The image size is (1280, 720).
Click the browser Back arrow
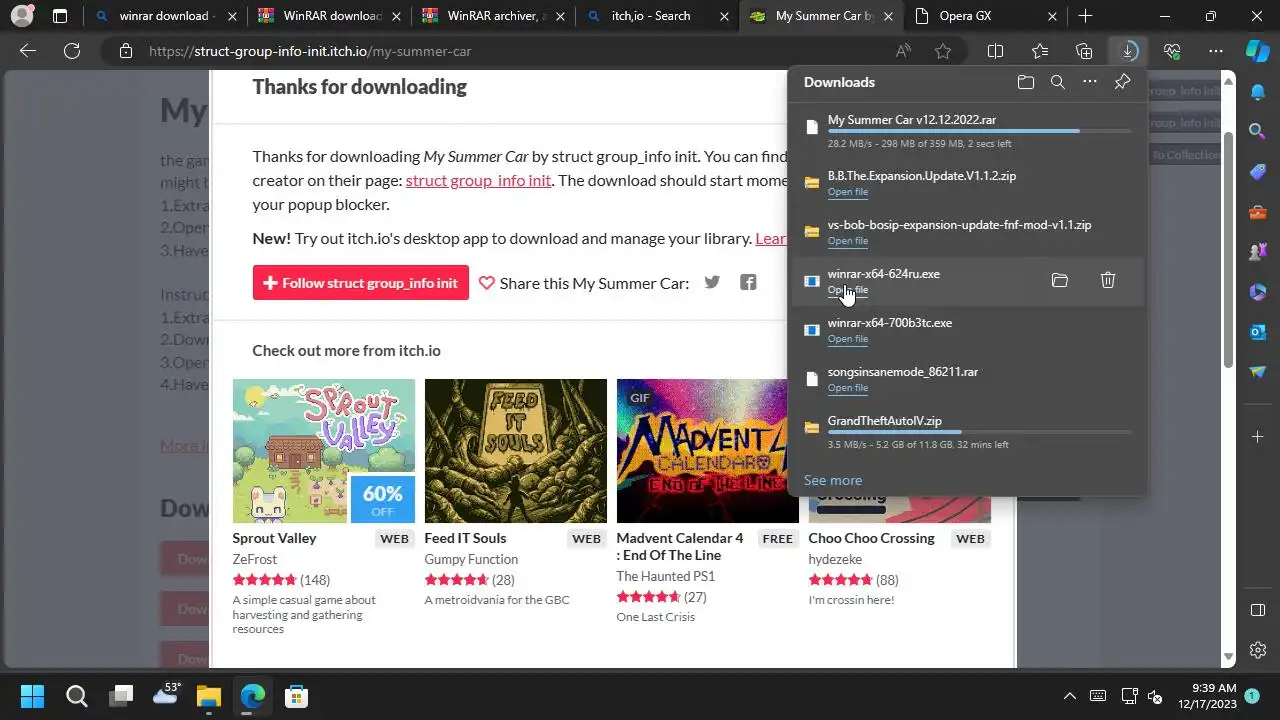(x=28, y=51)
